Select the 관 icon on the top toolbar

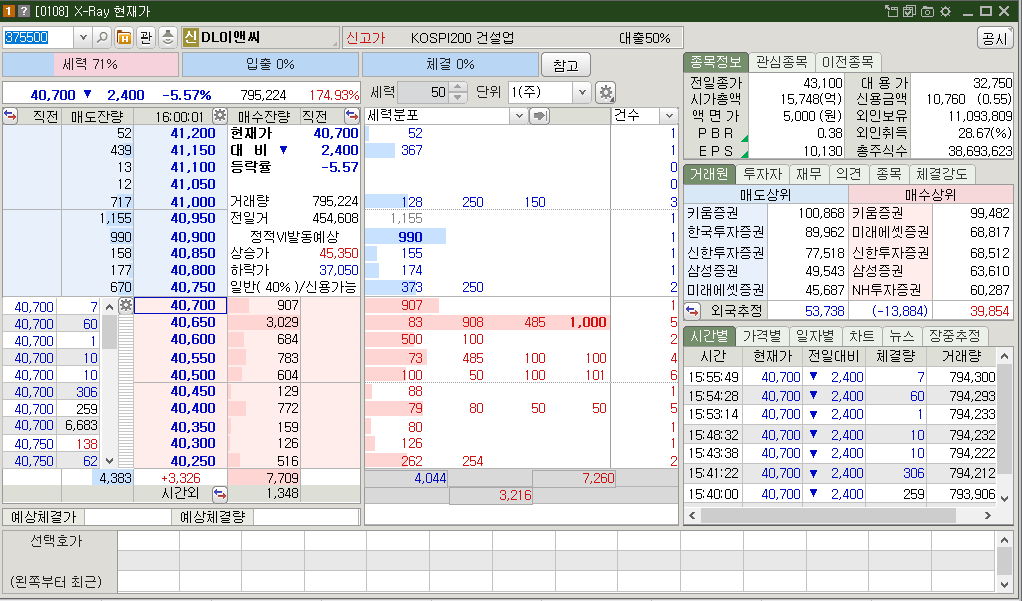(x=144, y=40)
